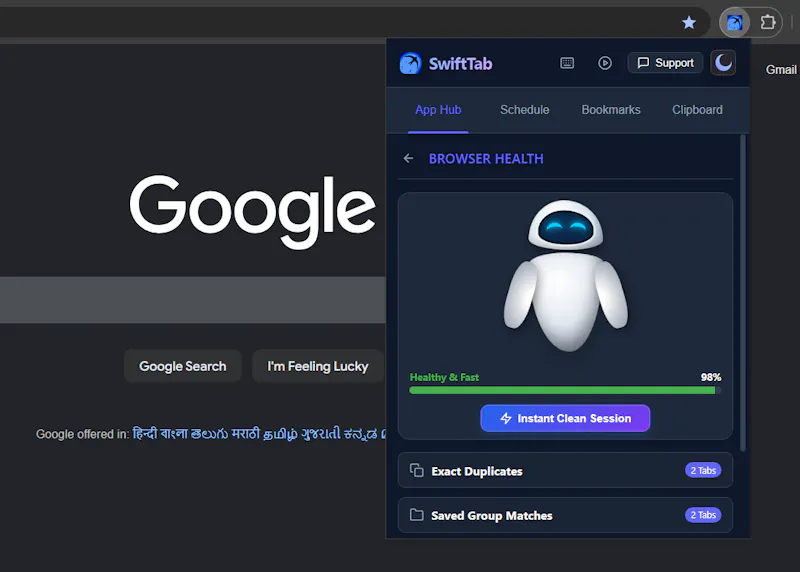Click the SwiftTab popup scrollbar

pyautogui.click(x=743, y=293)
